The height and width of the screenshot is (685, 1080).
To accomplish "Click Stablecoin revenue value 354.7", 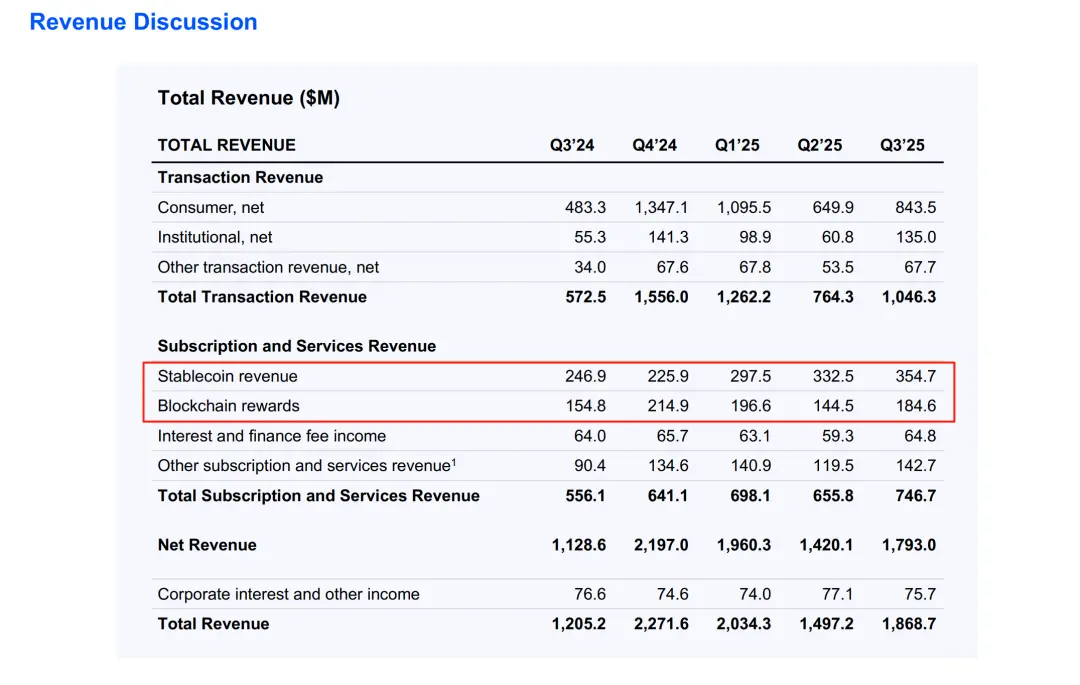I will pyautogui.click(x=915, y=376).
